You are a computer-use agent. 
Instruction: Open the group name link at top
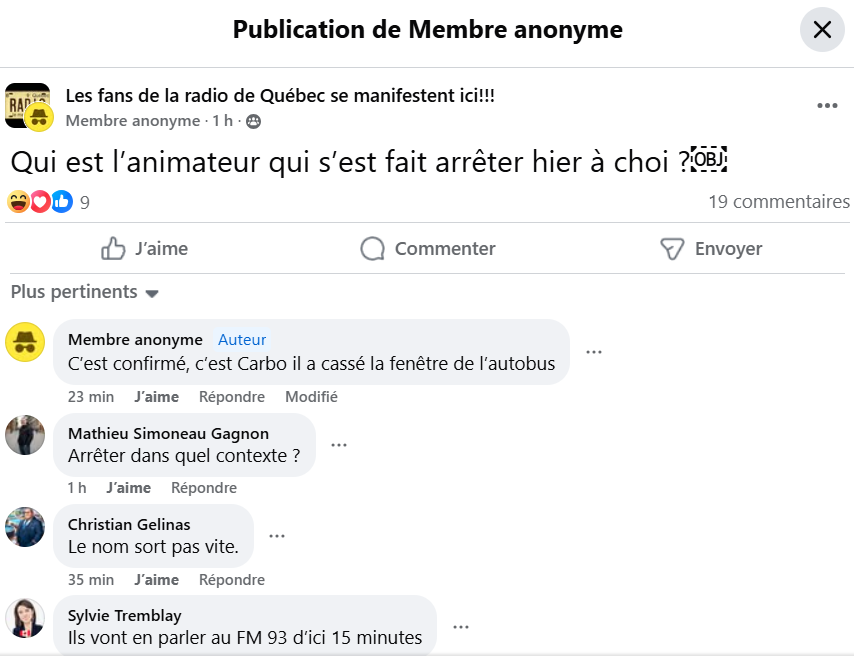click(x=280, y=96)
